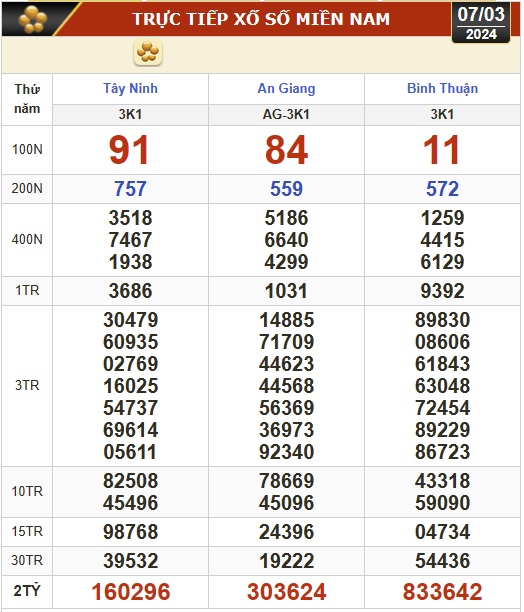Select number 02769 in Tây Ninh
This screenshot has height=612, width=524.
click(130, 364)
